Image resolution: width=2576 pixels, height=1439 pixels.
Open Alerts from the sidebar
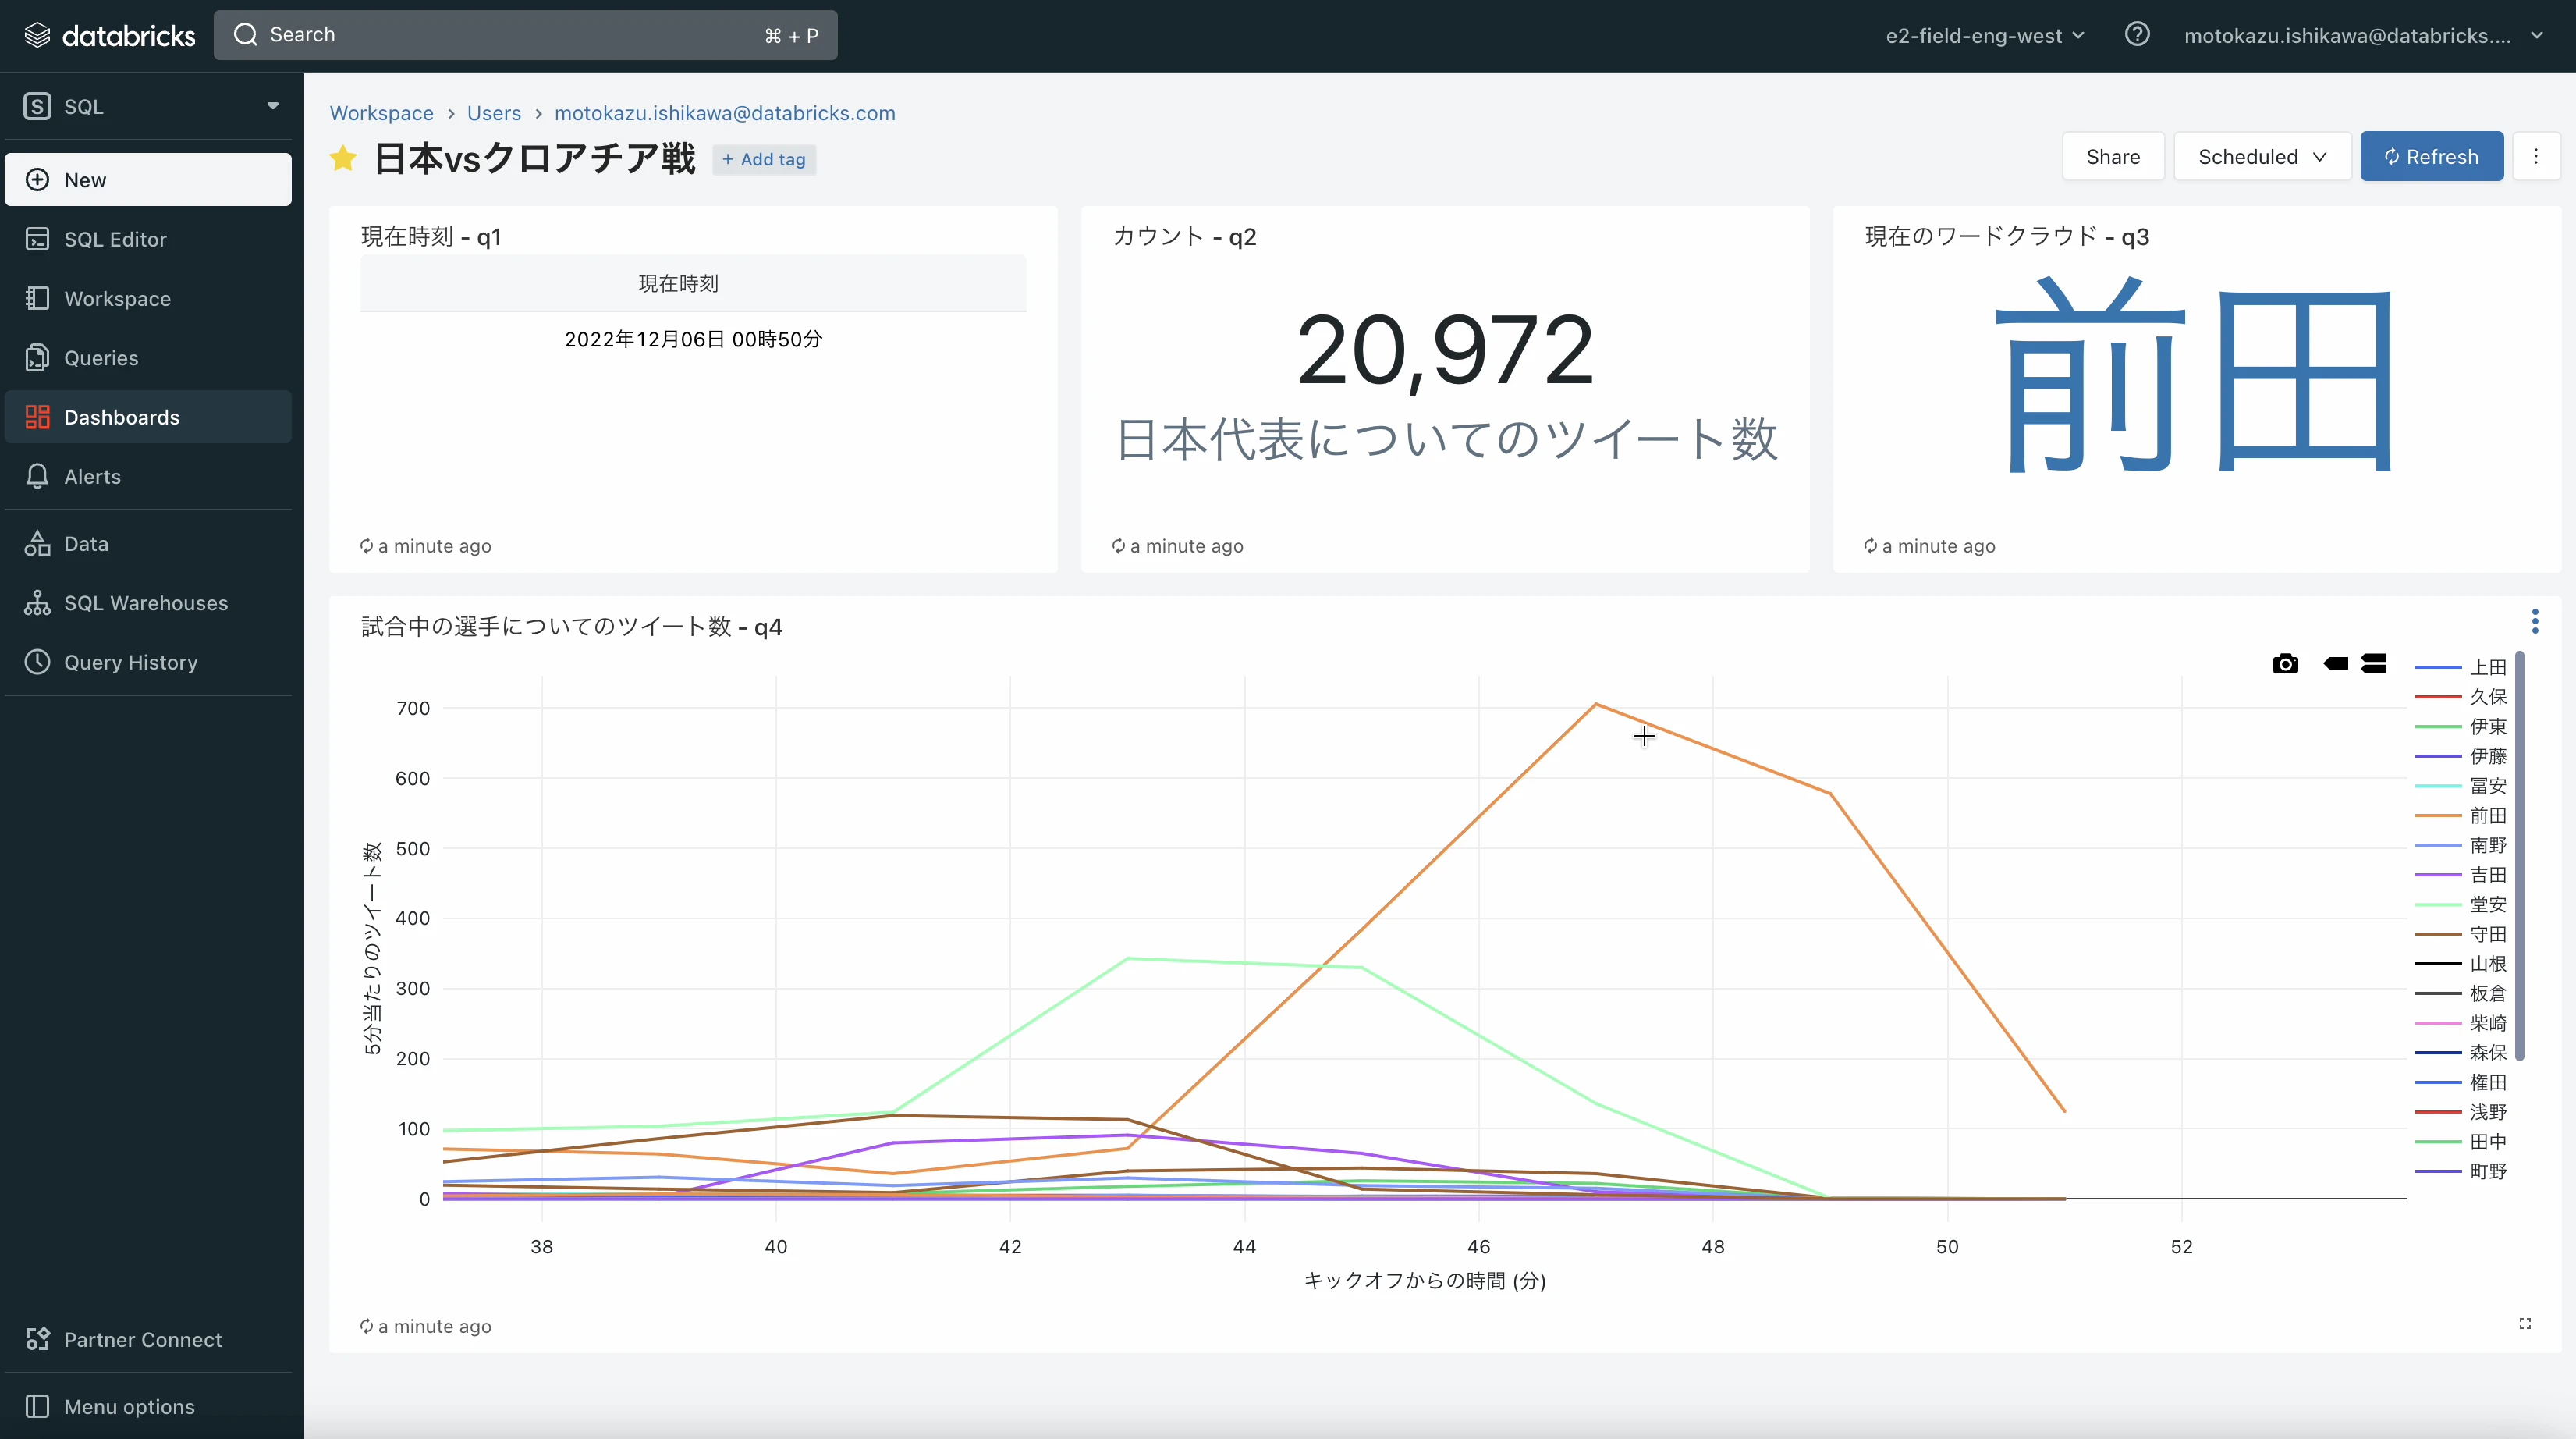click(x=93, y=476)
